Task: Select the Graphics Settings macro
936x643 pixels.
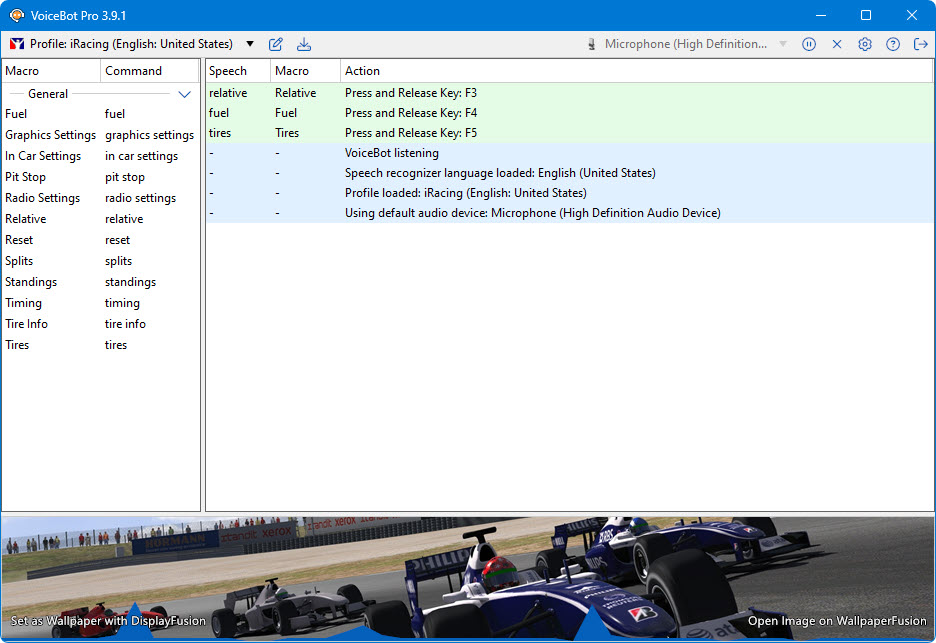Action: (x=50, y=135)
